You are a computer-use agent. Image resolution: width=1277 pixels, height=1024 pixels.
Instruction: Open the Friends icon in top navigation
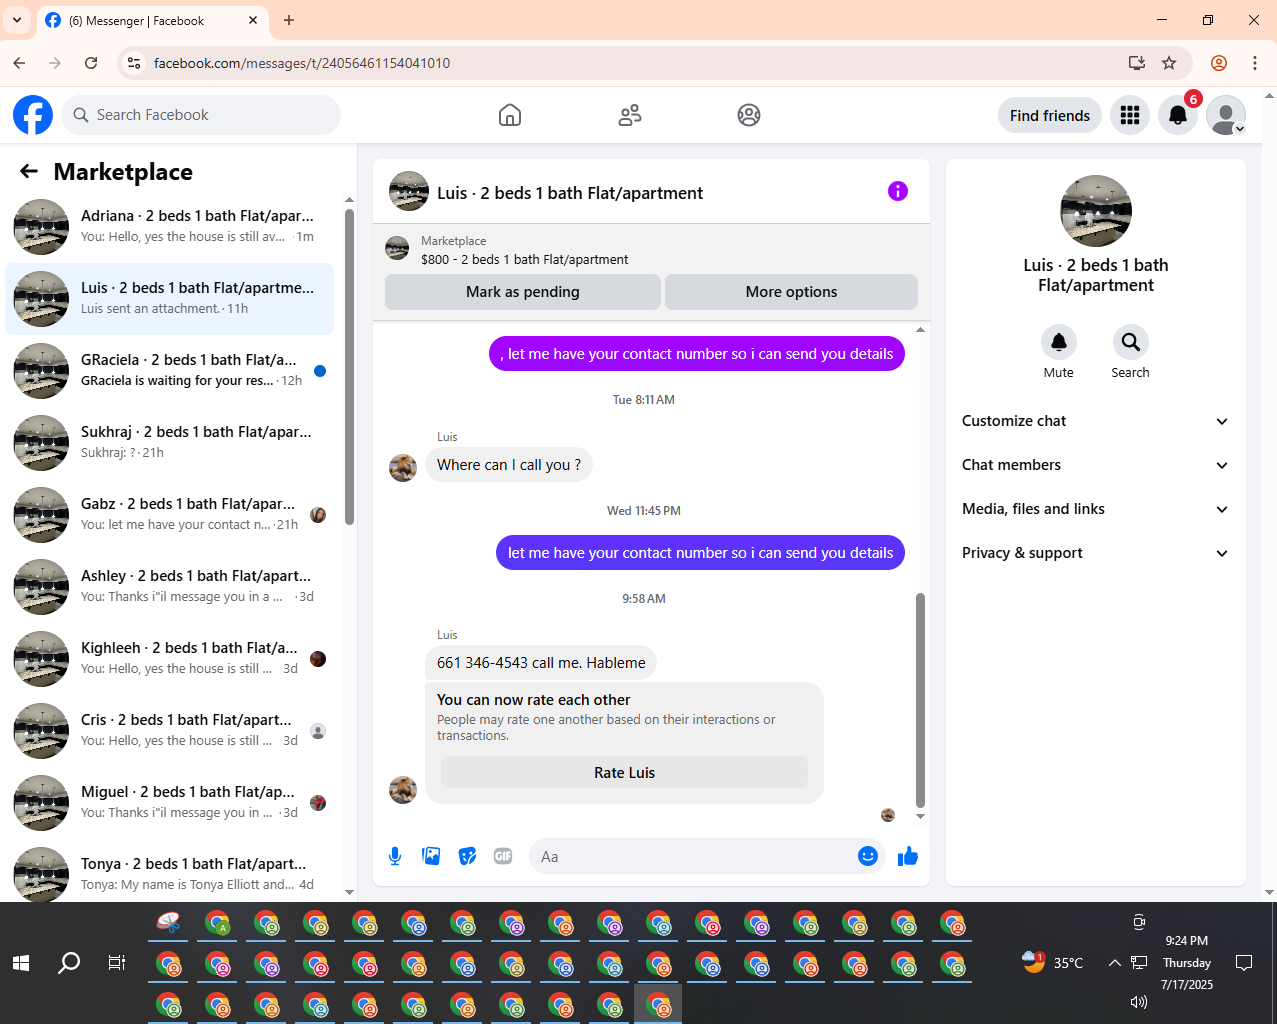point(630,115)
